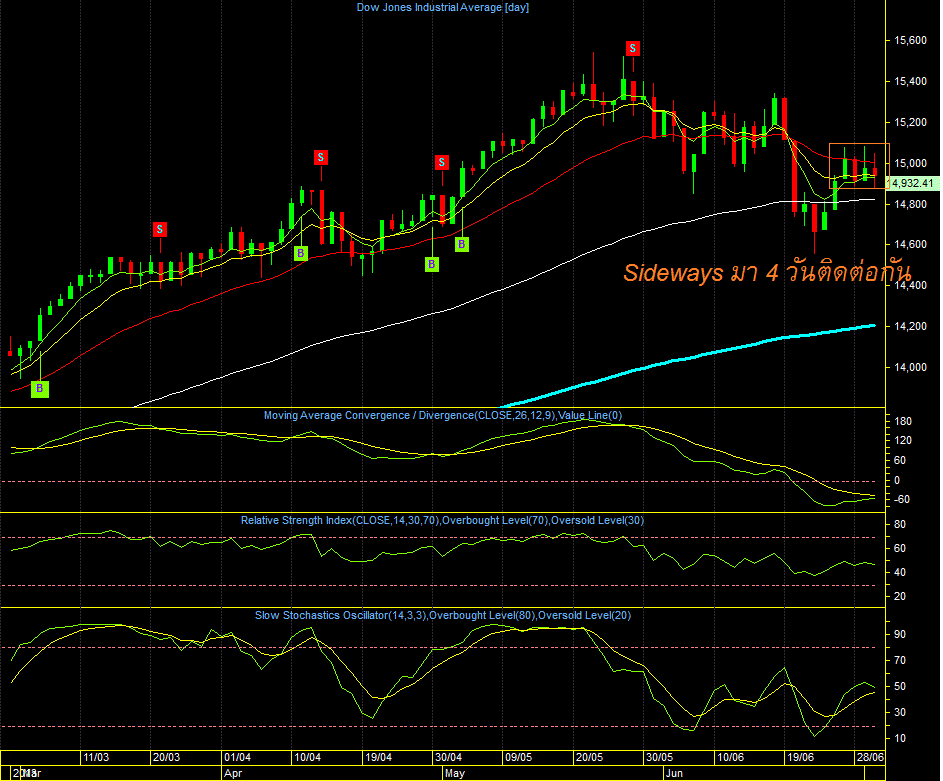Click the 14,800 price axis label
The image size is (943, 781).
(911, 204)
